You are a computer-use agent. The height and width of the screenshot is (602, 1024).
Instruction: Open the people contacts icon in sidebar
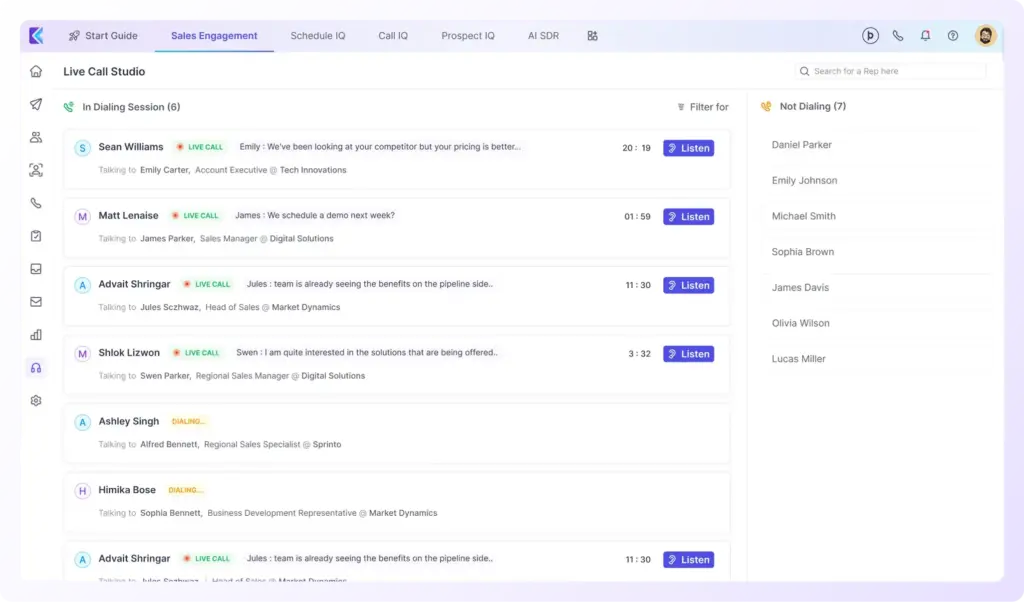pyautogui.click(x=36, y=137)
